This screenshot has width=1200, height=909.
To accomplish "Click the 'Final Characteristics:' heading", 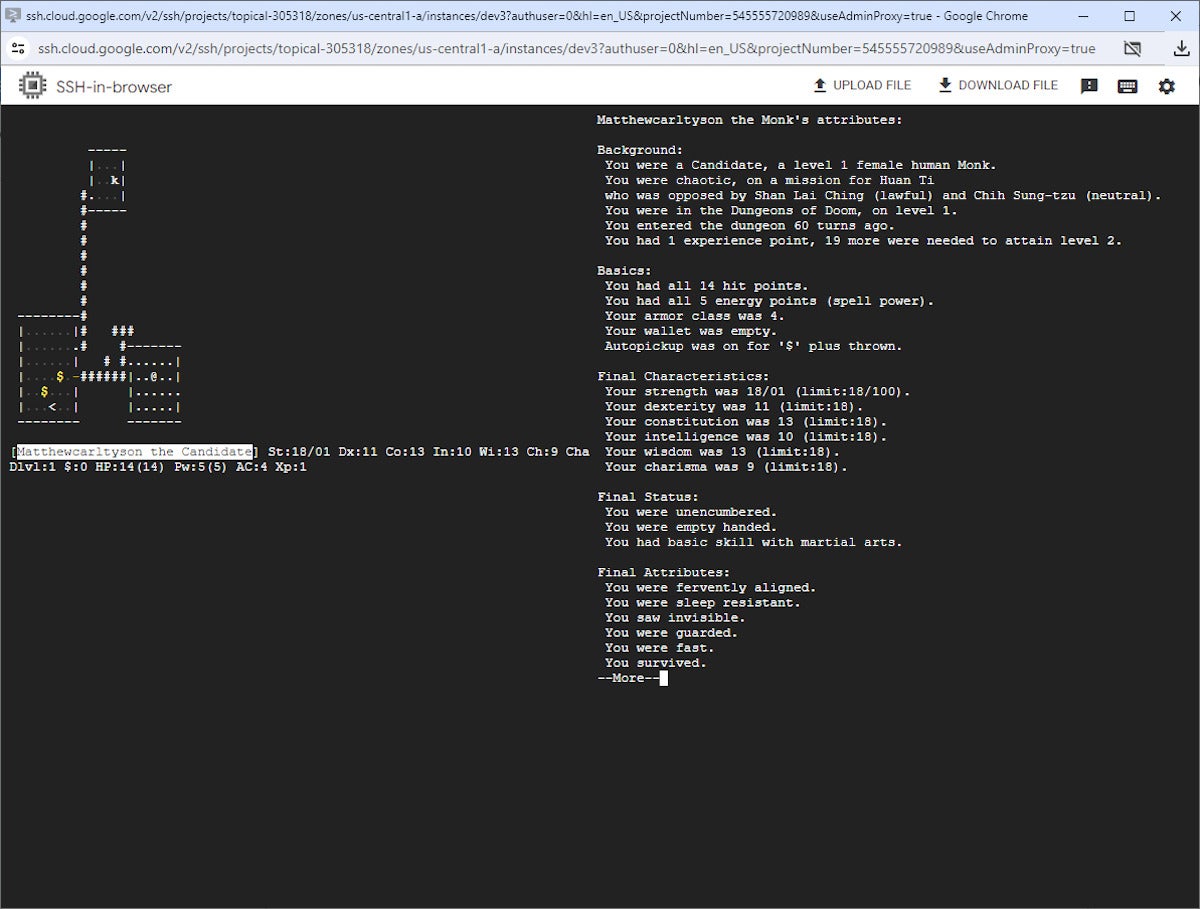I will tap(684, 376).
